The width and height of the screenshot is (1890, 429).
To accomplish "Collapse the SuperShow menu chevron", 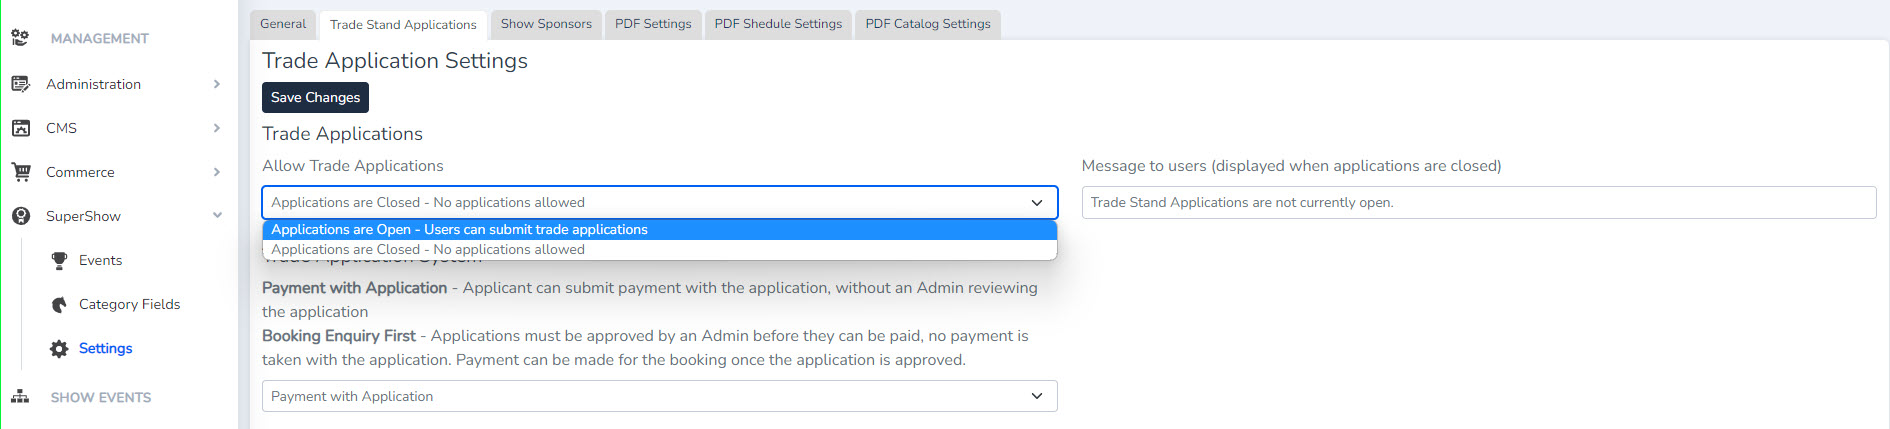I will coord(217,216).
